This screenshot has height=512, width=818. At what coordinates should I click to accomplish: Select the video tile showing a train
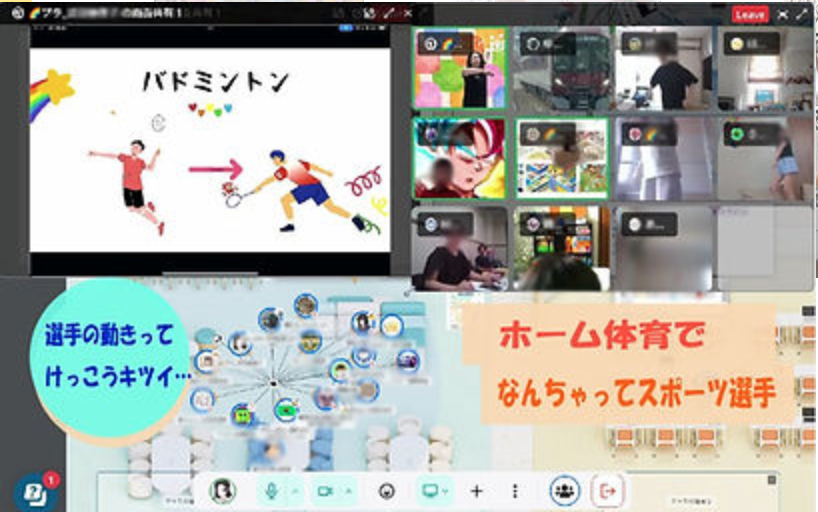pyautogui.click(x=562, y=69)
